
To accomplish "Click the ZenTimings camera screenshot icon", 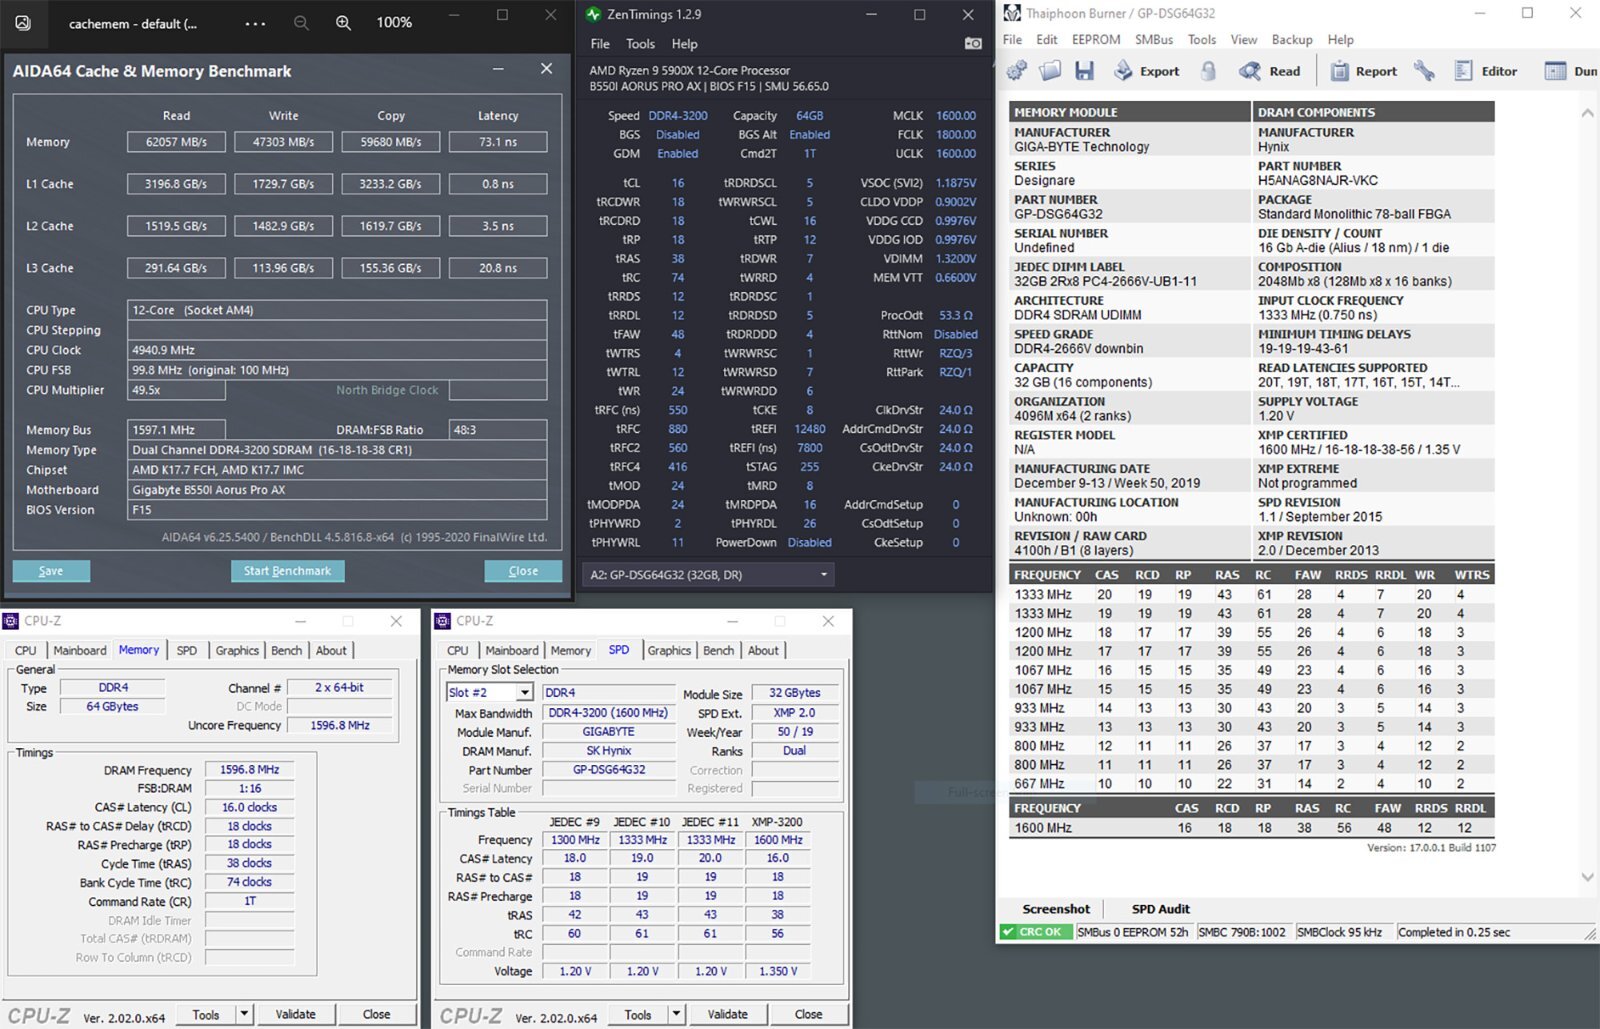I will coord(973,43).
